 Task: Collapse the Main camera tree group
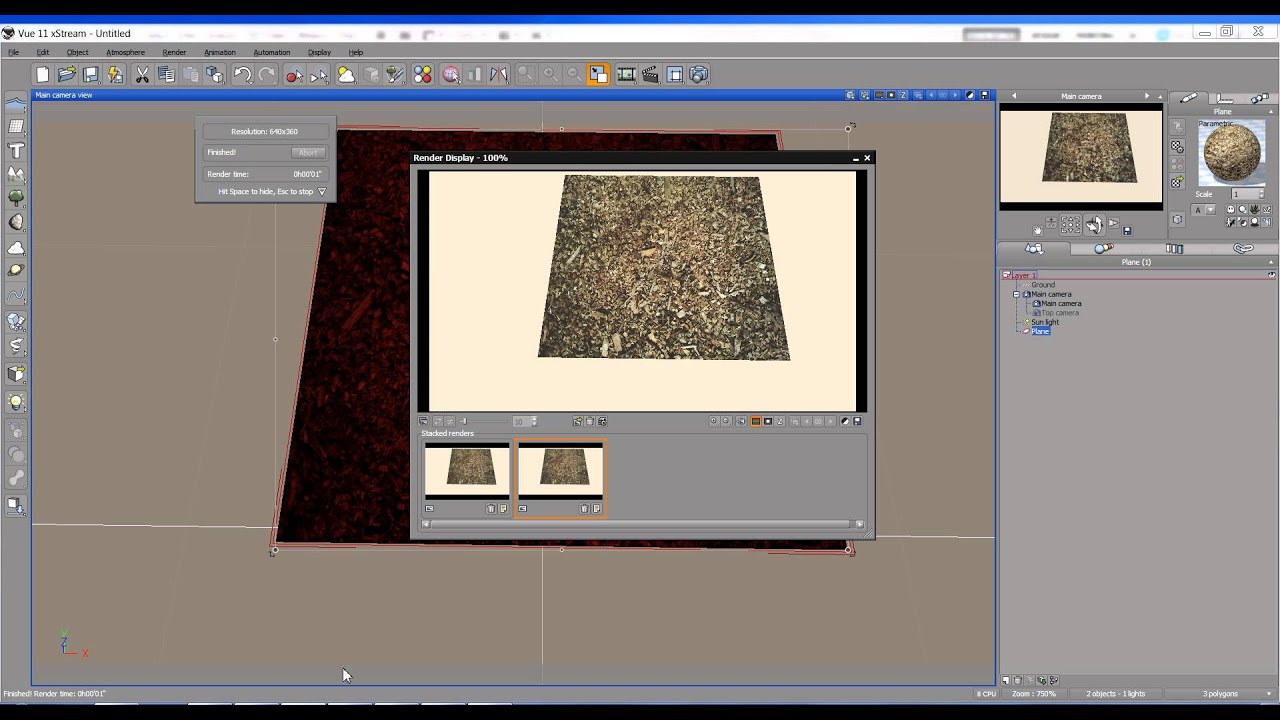pos(1016,295)
